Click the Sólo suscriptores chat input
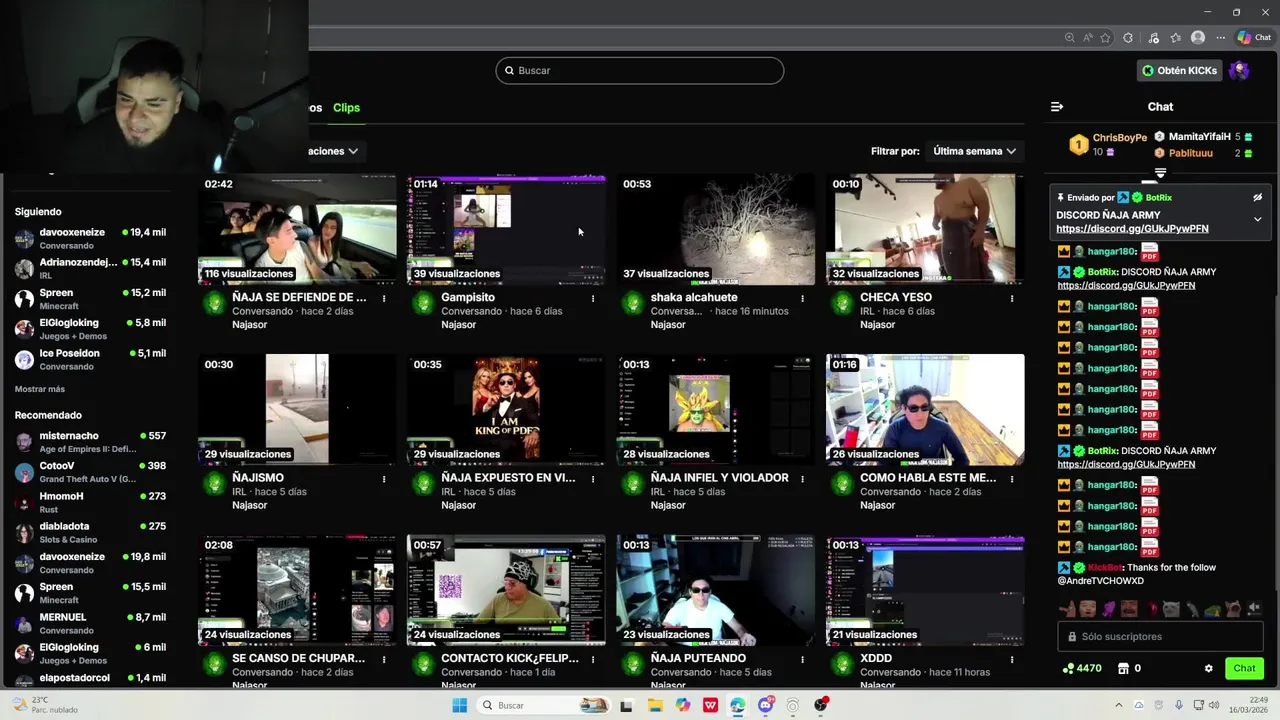 coord(1160,636)
